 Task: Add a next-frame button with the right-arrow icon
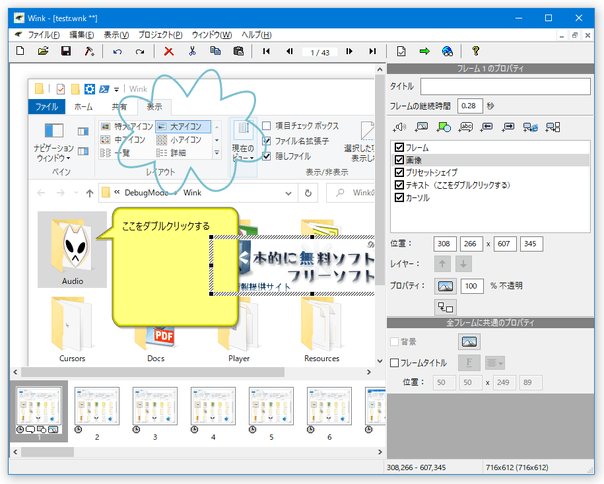[508, 127]
